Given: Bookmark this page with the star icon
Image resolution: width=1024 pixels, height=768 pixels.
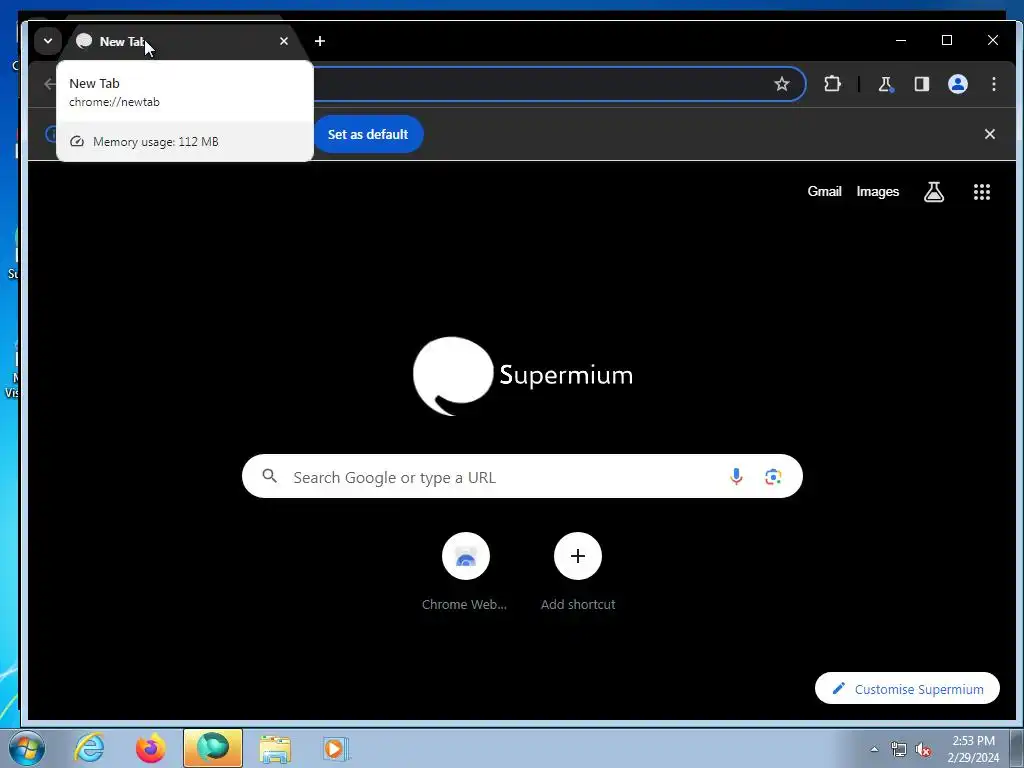Looking at the screenshot, I should coord(782,84).
